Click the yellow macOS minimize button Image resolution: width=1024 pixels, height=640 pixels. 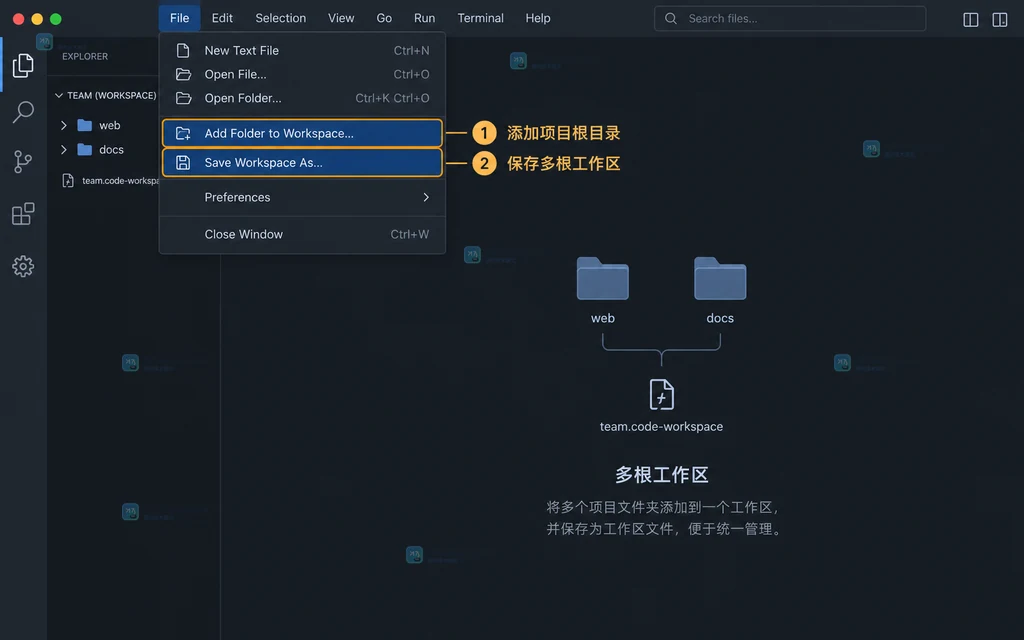point(37,19)
